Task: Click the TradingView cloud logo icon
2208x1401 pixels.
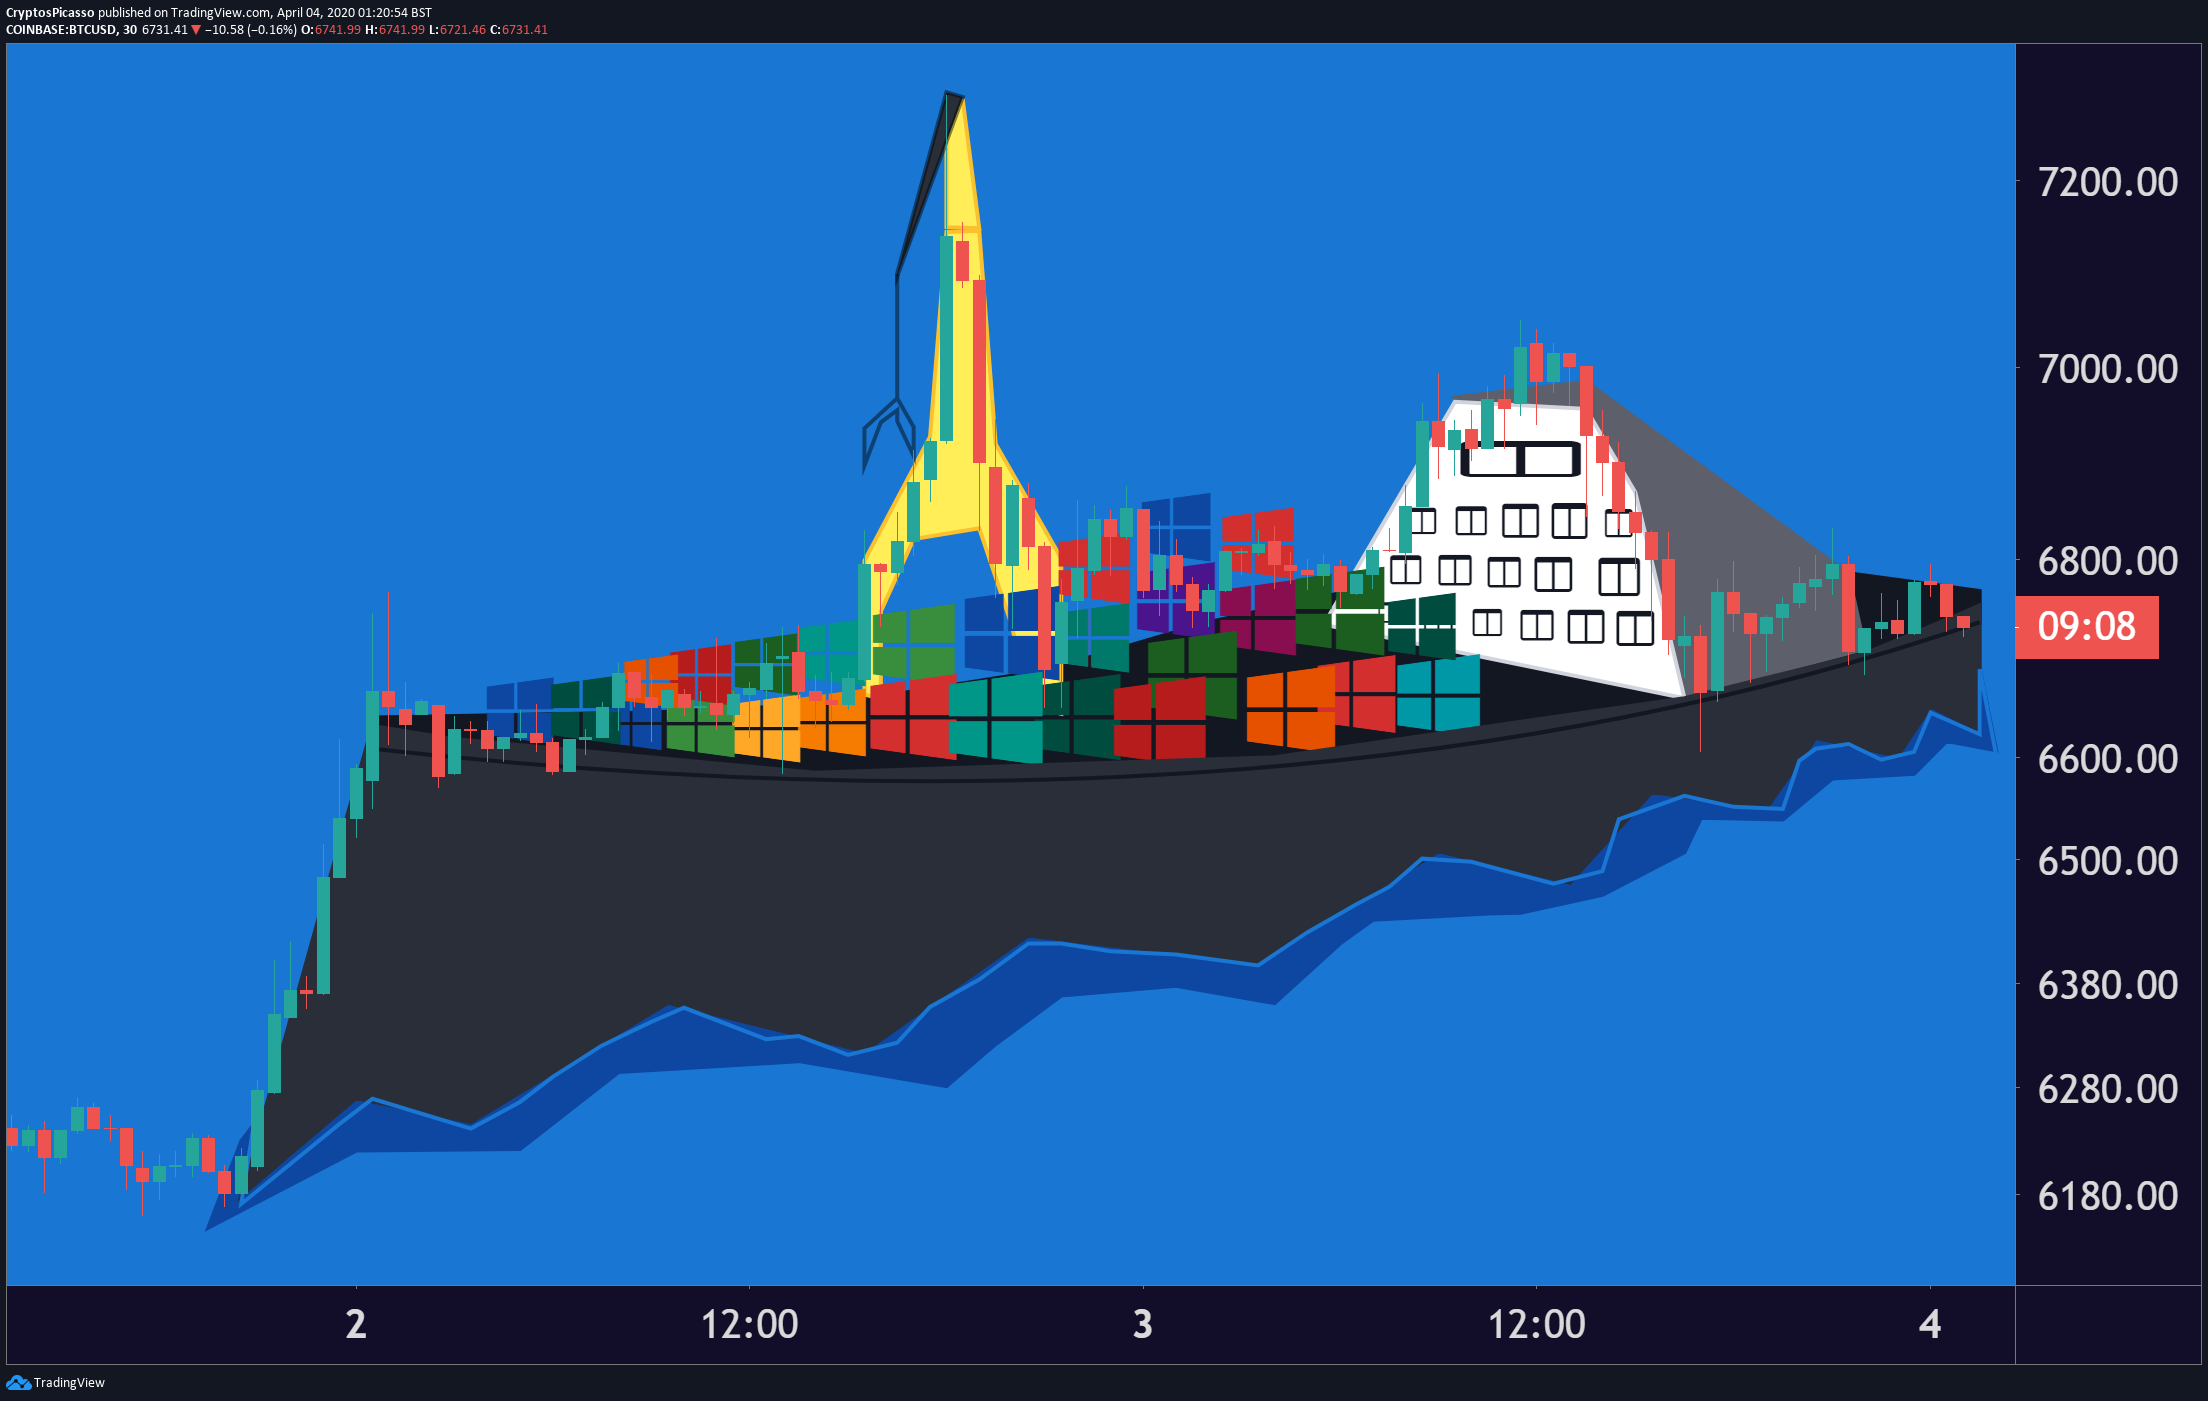Action: pyautogui.click(x=18, y=1382)
